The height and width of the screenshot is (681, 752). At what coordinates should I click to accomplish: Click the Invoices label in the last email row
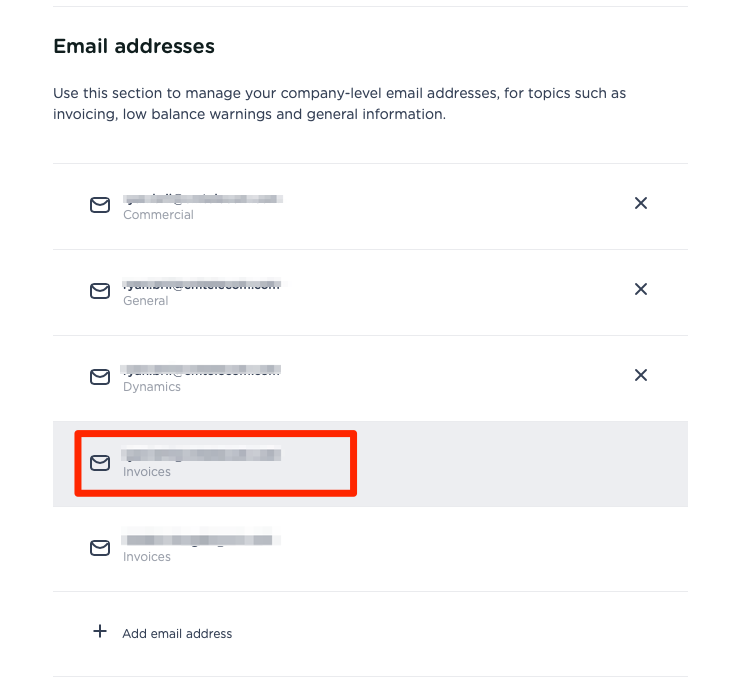(x=147, y=557)
